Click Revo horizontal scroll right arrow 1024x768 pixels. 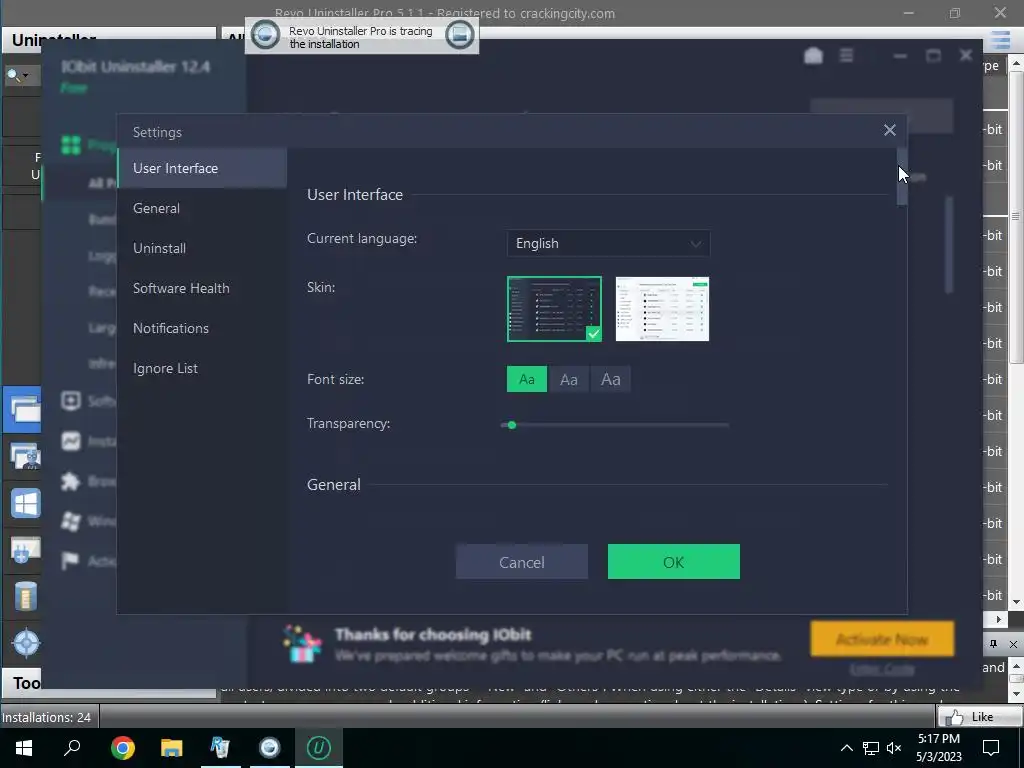click(999, 618)
